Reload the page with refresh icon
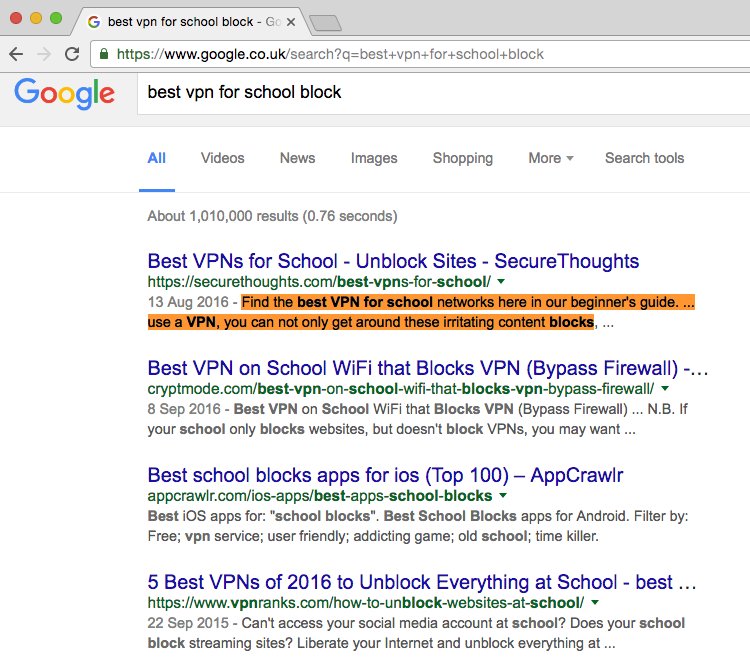The width and height of the screenshot is (750, 667). click(x=72, y=54)
